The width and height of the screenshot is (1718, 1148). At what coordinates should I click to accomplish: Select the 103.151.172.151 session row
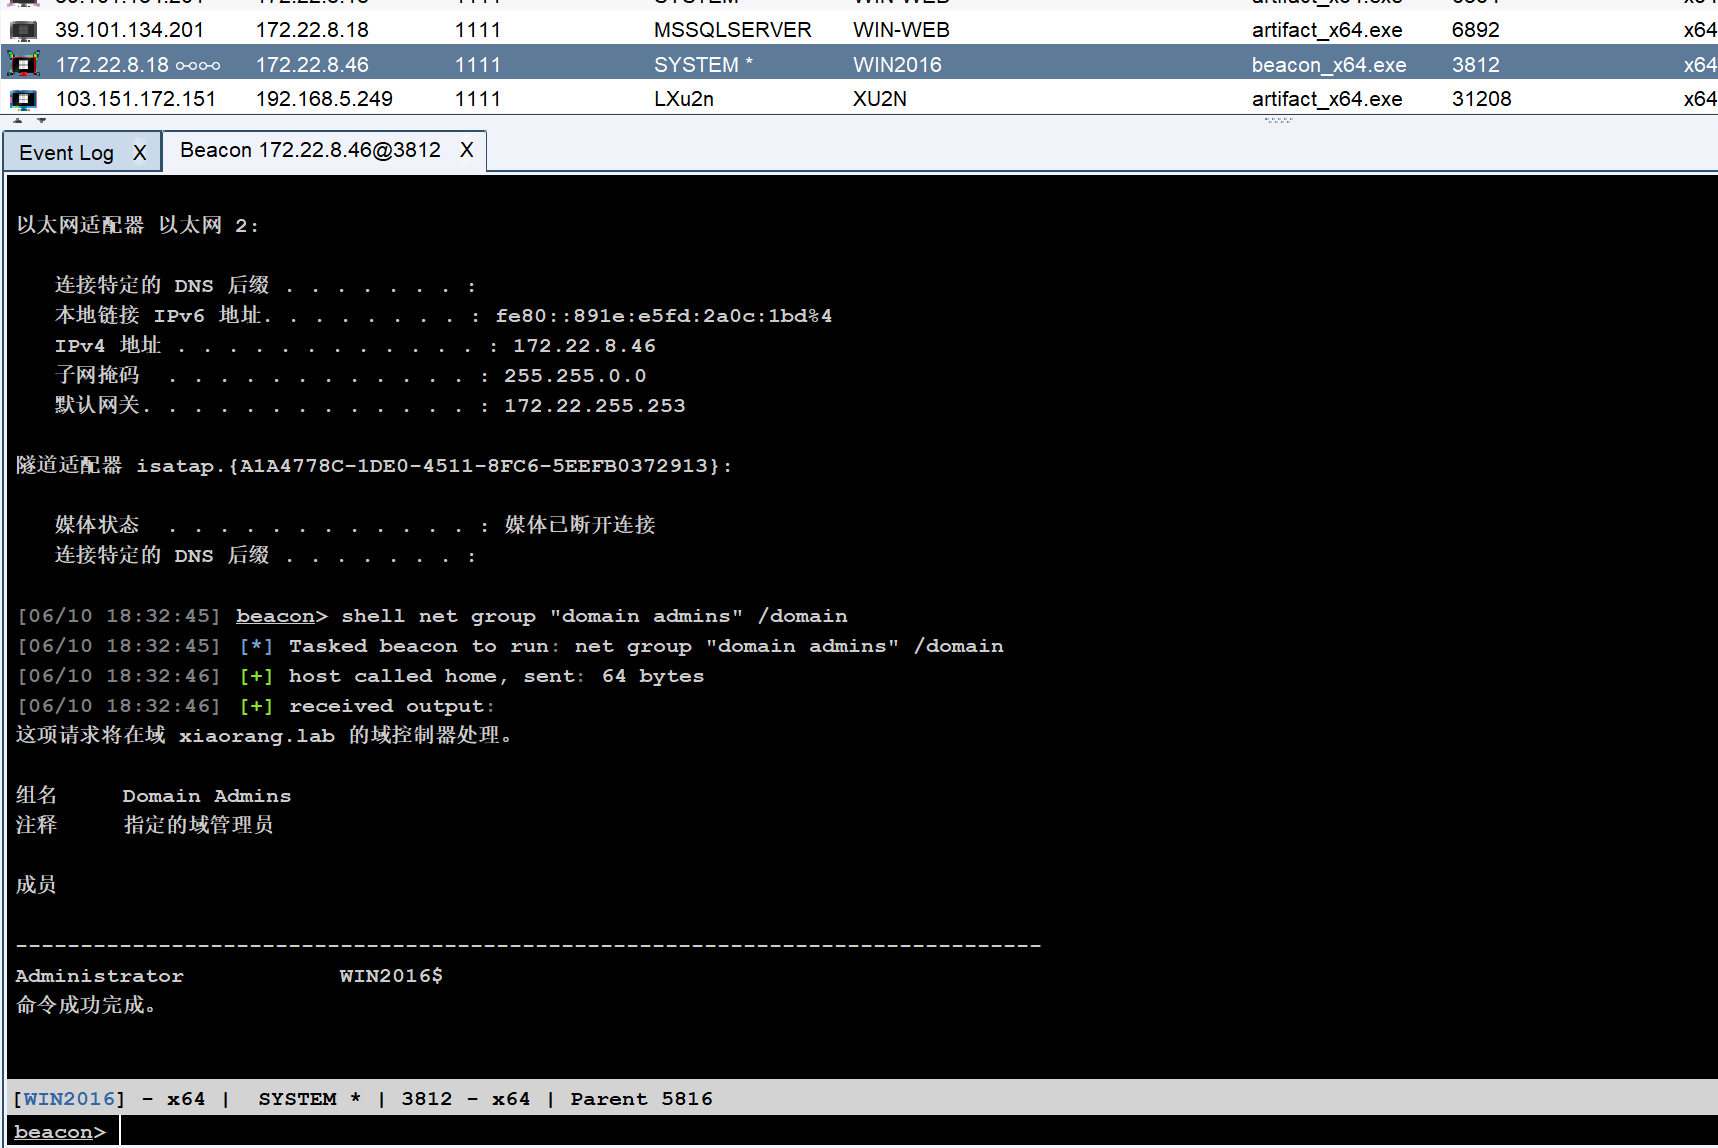[x=859, y=99]
